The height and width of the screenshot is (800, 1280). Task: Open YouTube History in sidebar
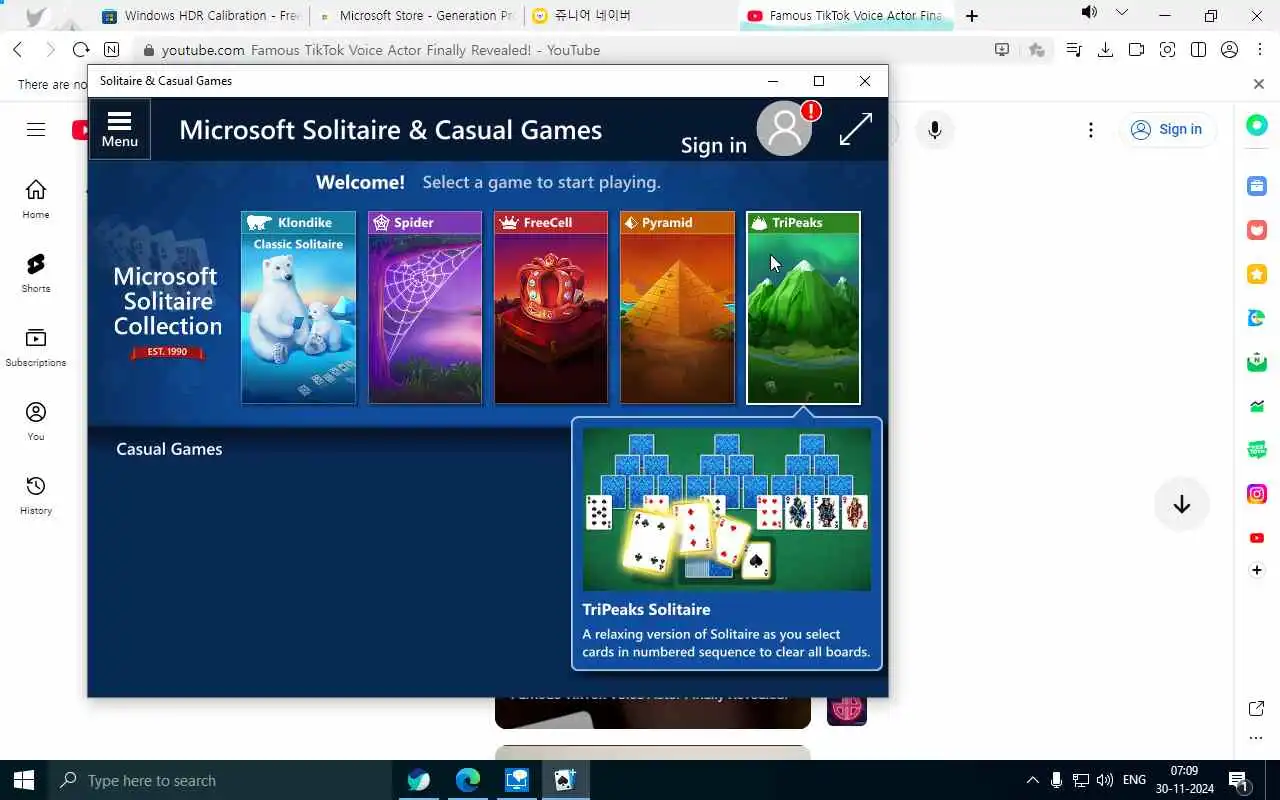click(x=36, y=495)
